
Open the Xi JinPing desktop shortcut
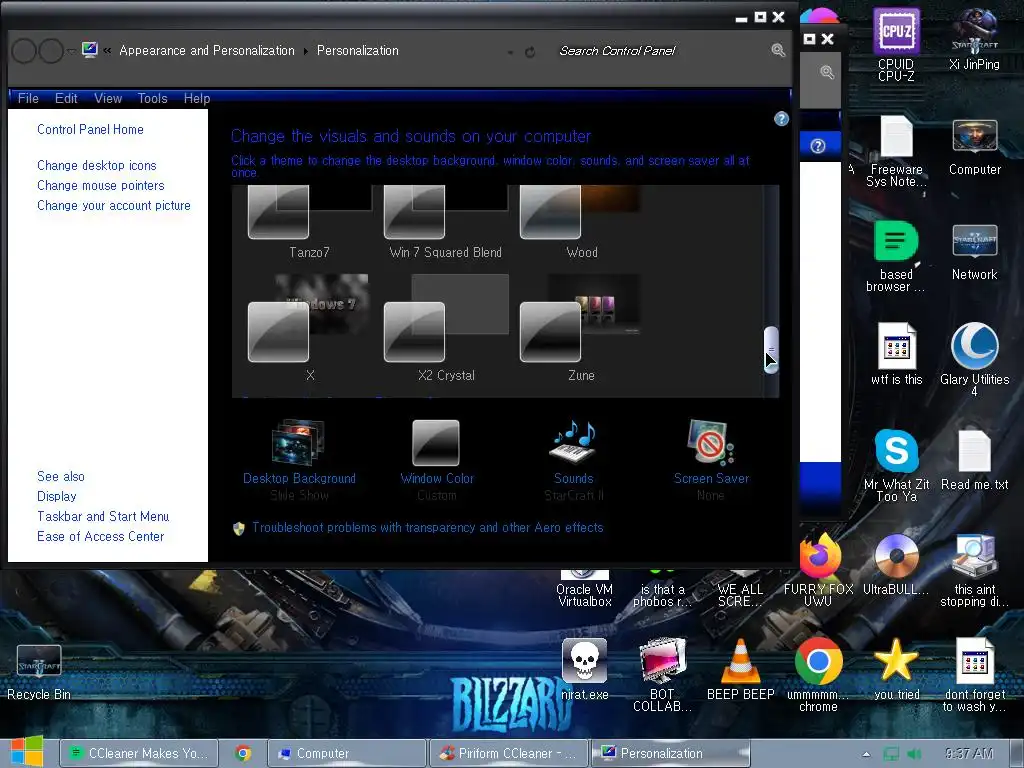click(974, 38)
